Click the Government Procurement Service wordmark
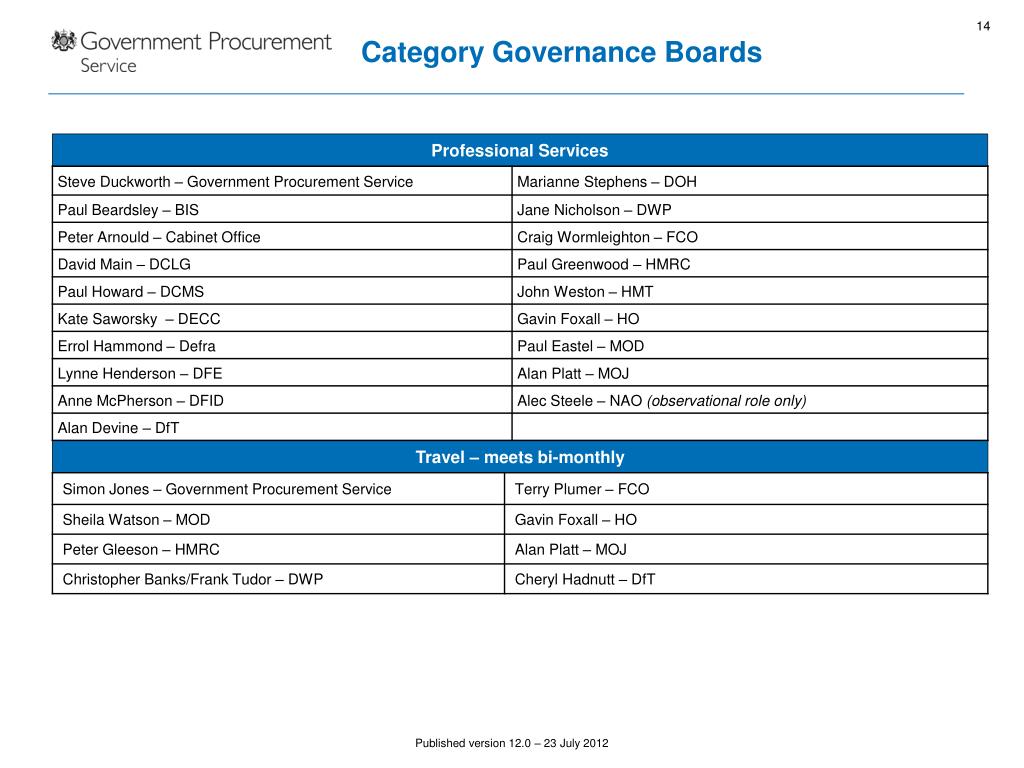1024x768 pixels. pyautogui.click(x=205, y=52)
